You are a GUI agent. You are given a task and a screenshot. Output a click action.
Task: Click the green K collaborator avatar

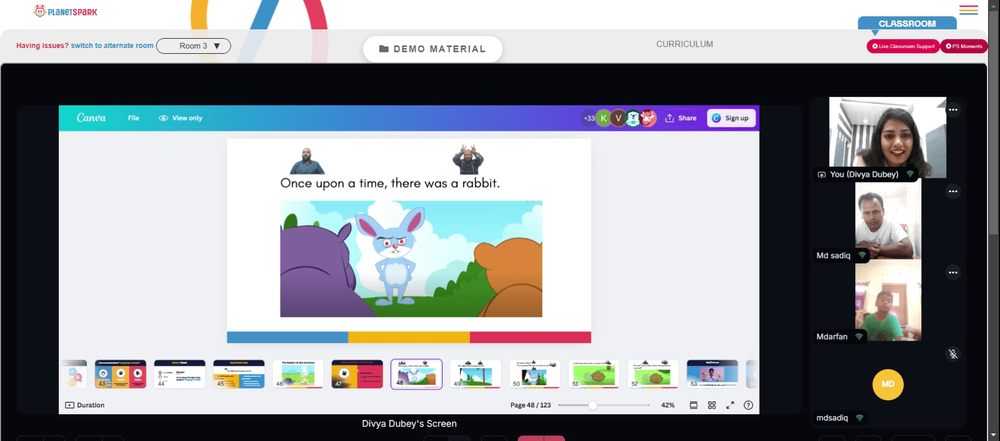603,118
